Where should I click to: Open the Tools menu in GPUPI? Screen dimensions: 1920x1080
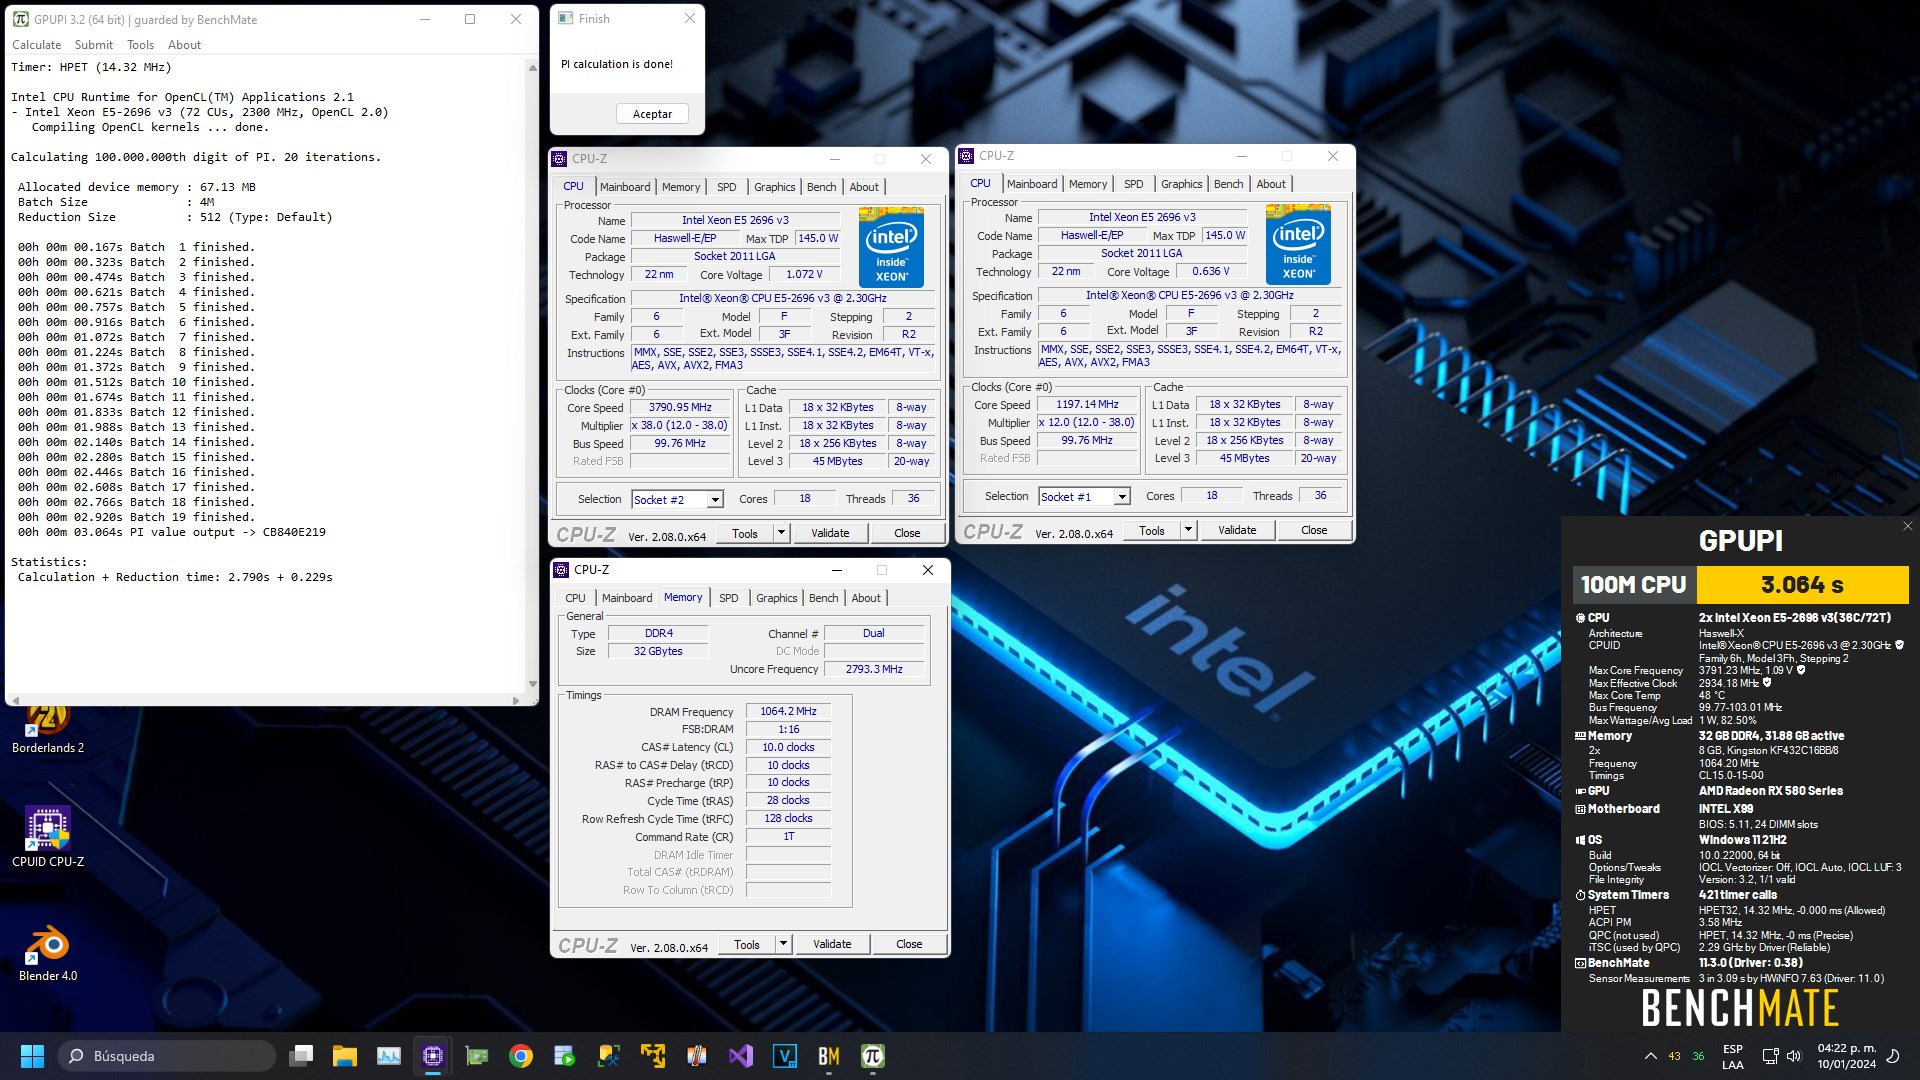point(140,45)
